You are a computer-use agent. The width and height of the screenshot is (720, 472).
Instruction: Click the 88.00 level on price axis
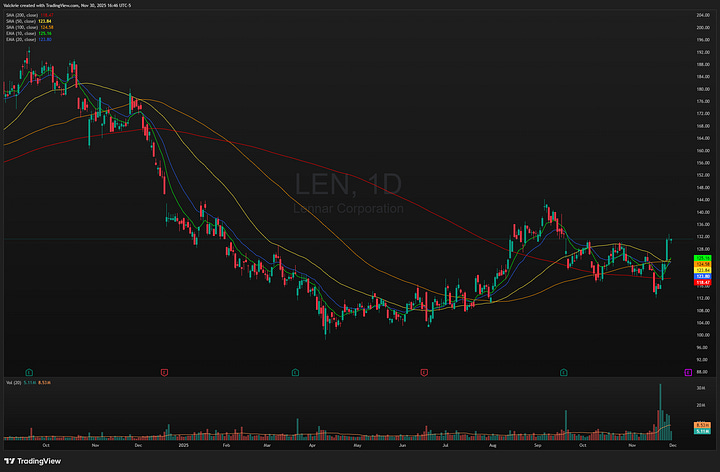click(703, 372)
